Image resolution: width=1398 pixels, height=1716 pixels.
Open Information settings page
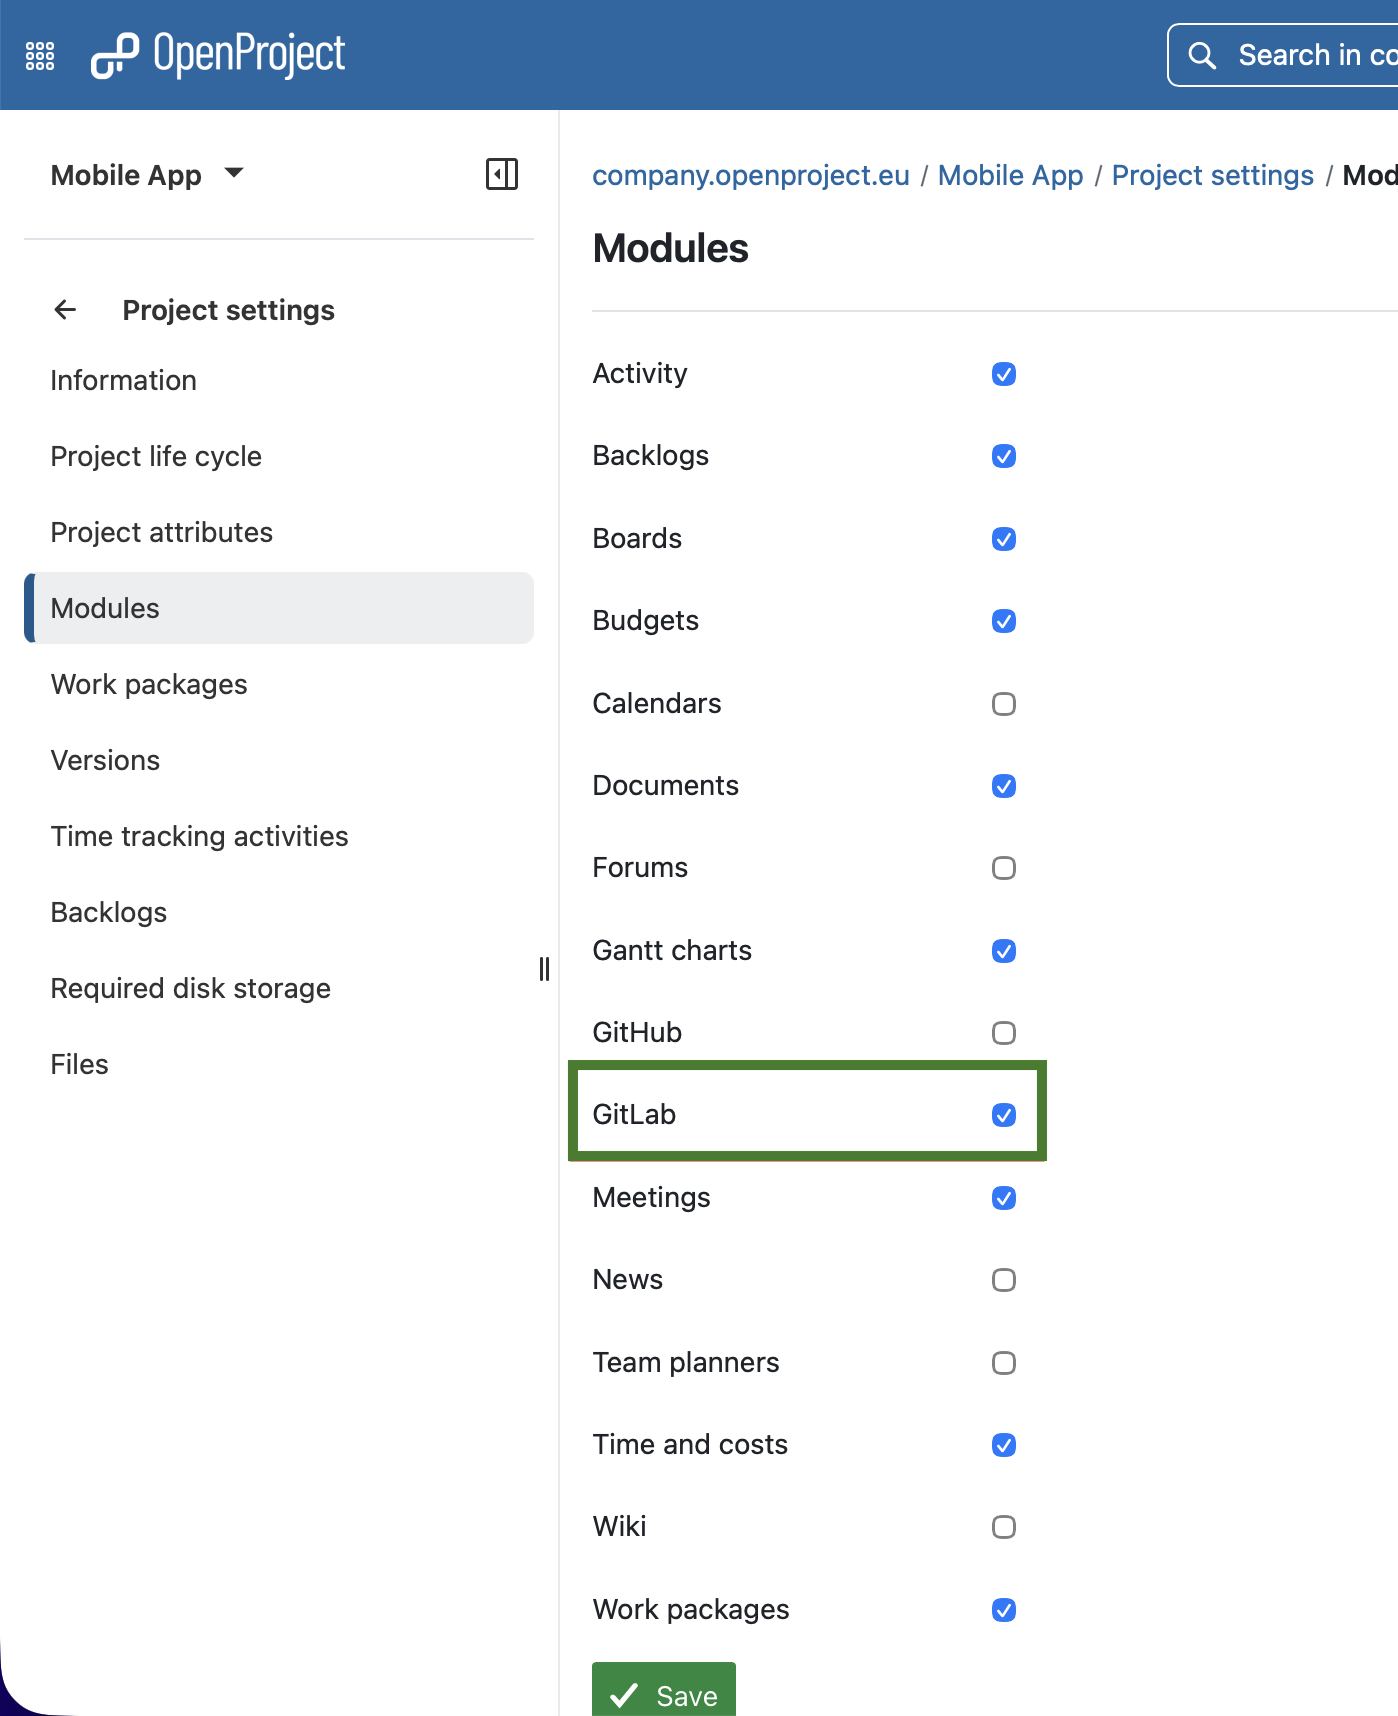tap(279, 380)
